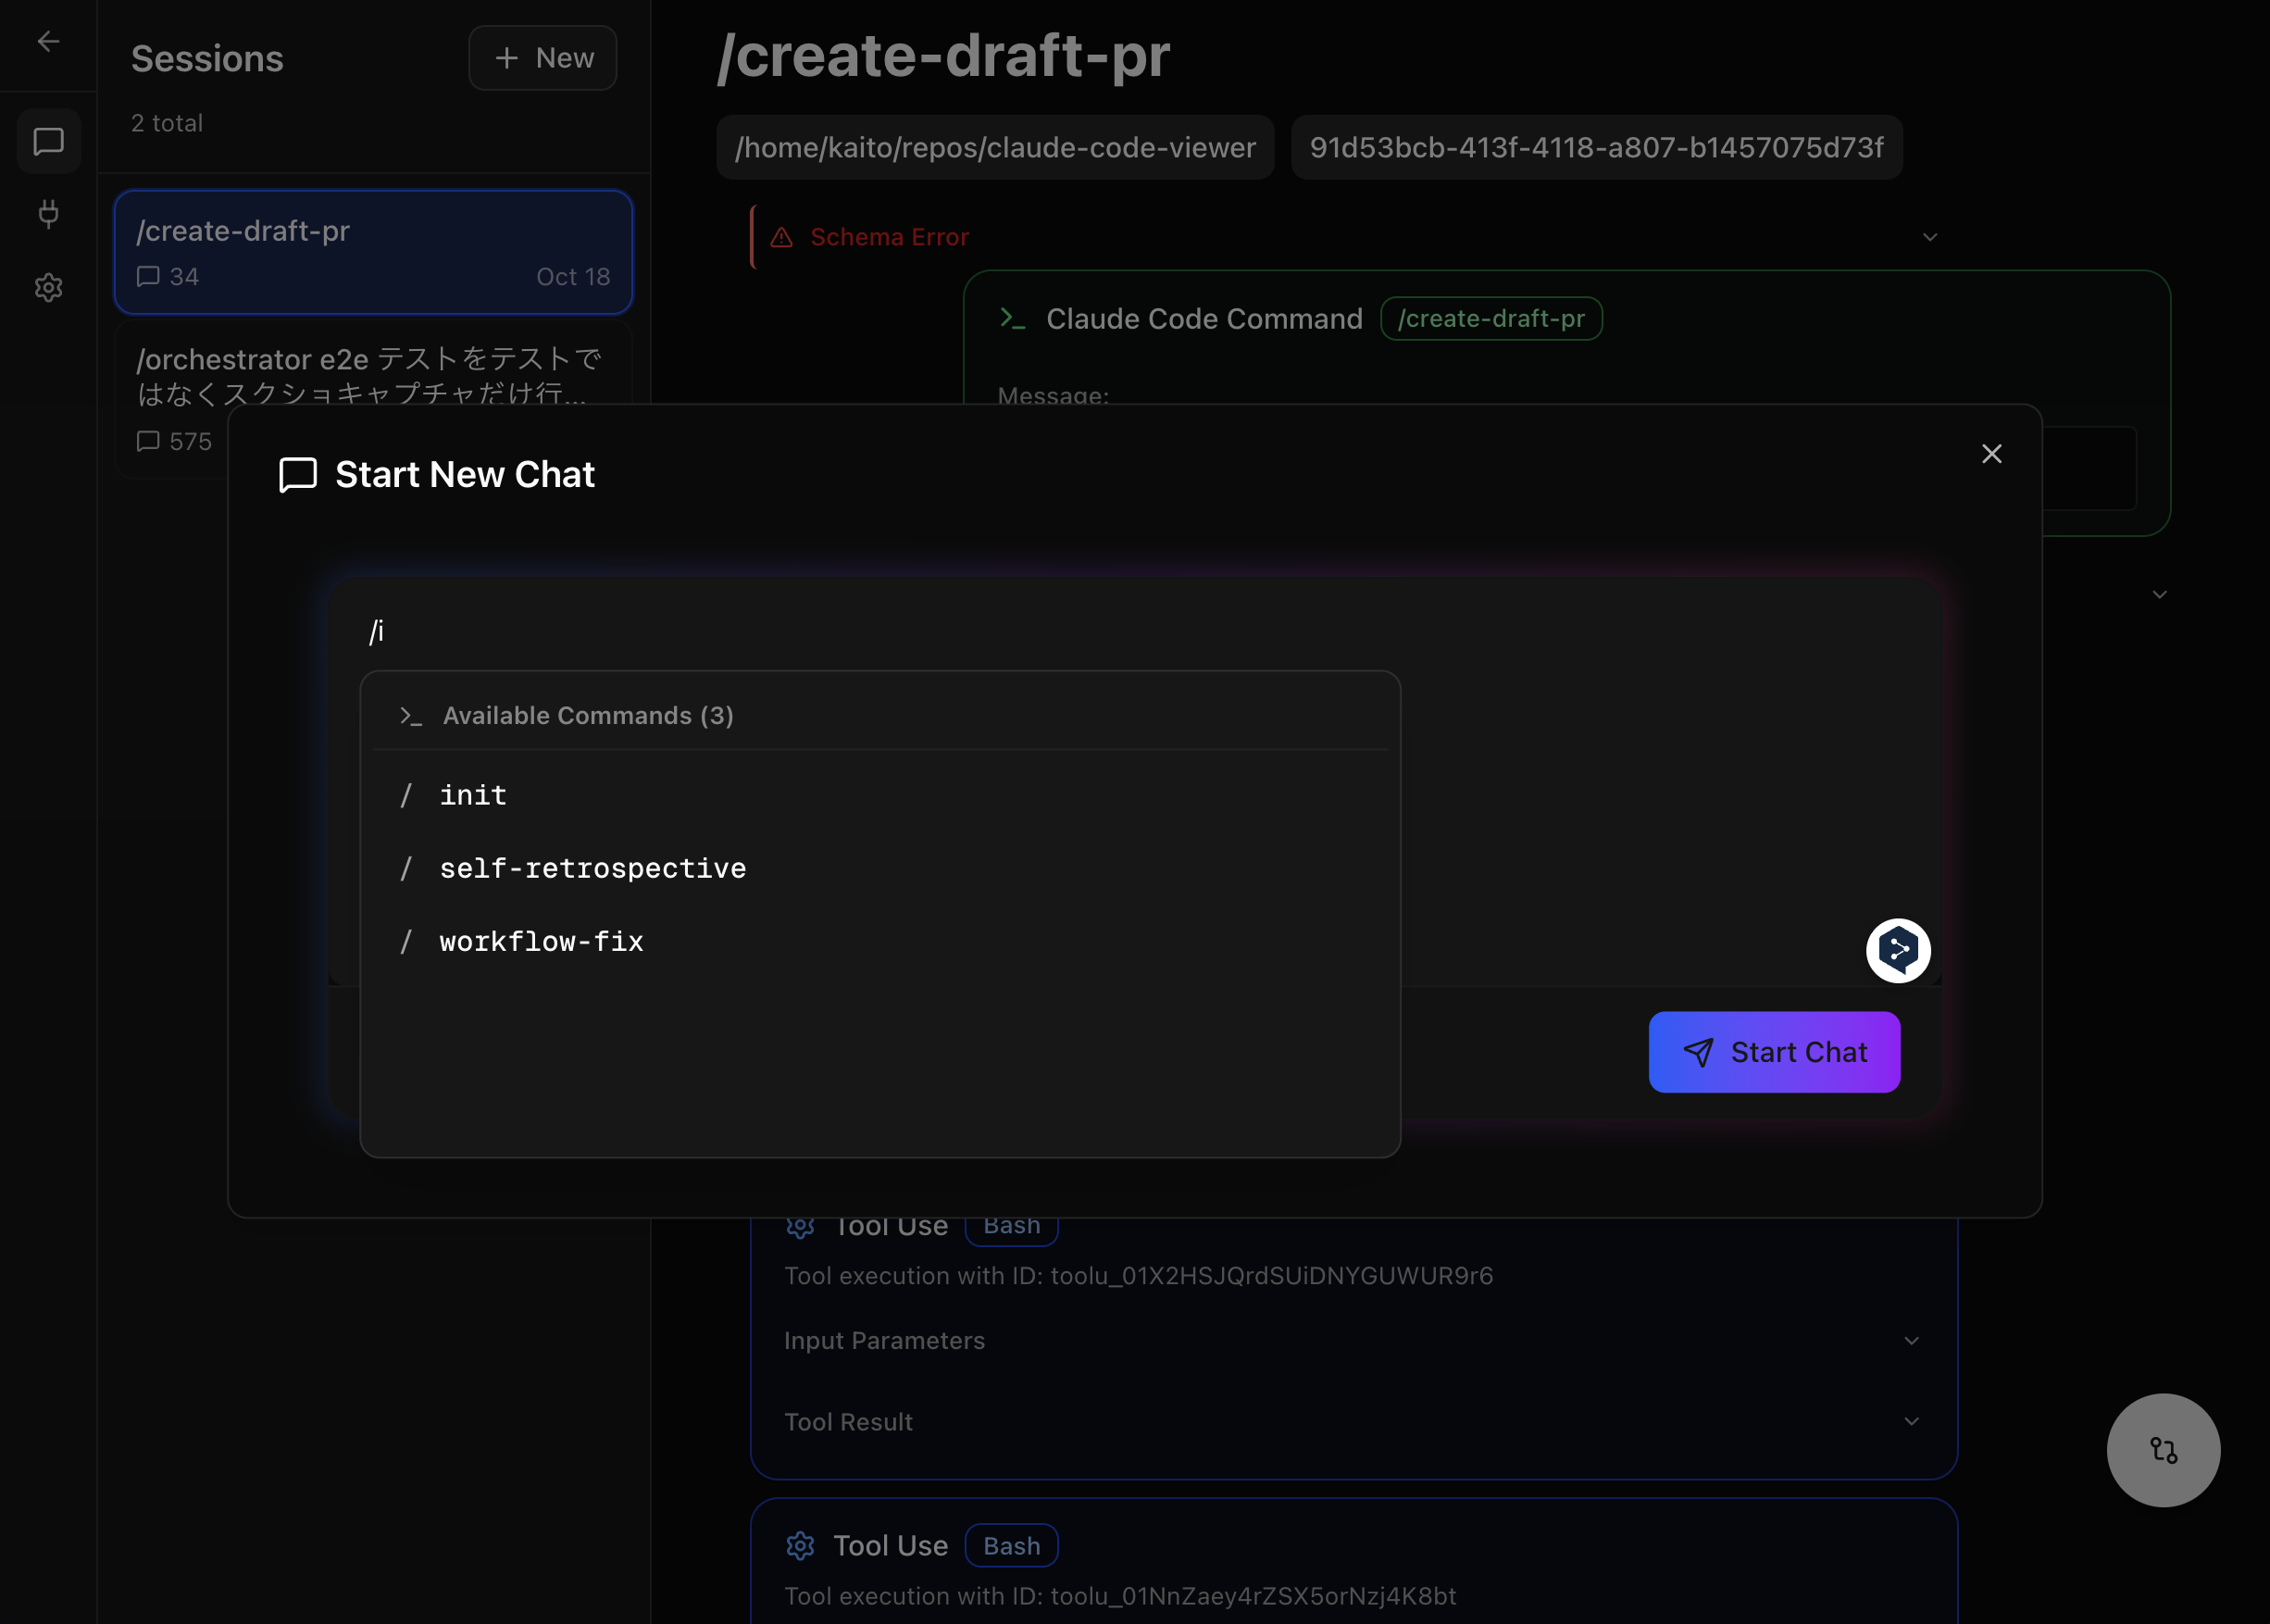Open the chat sessions sidebar icon
This screenshot has height=1624, width=2270.
tap(48, 141)
